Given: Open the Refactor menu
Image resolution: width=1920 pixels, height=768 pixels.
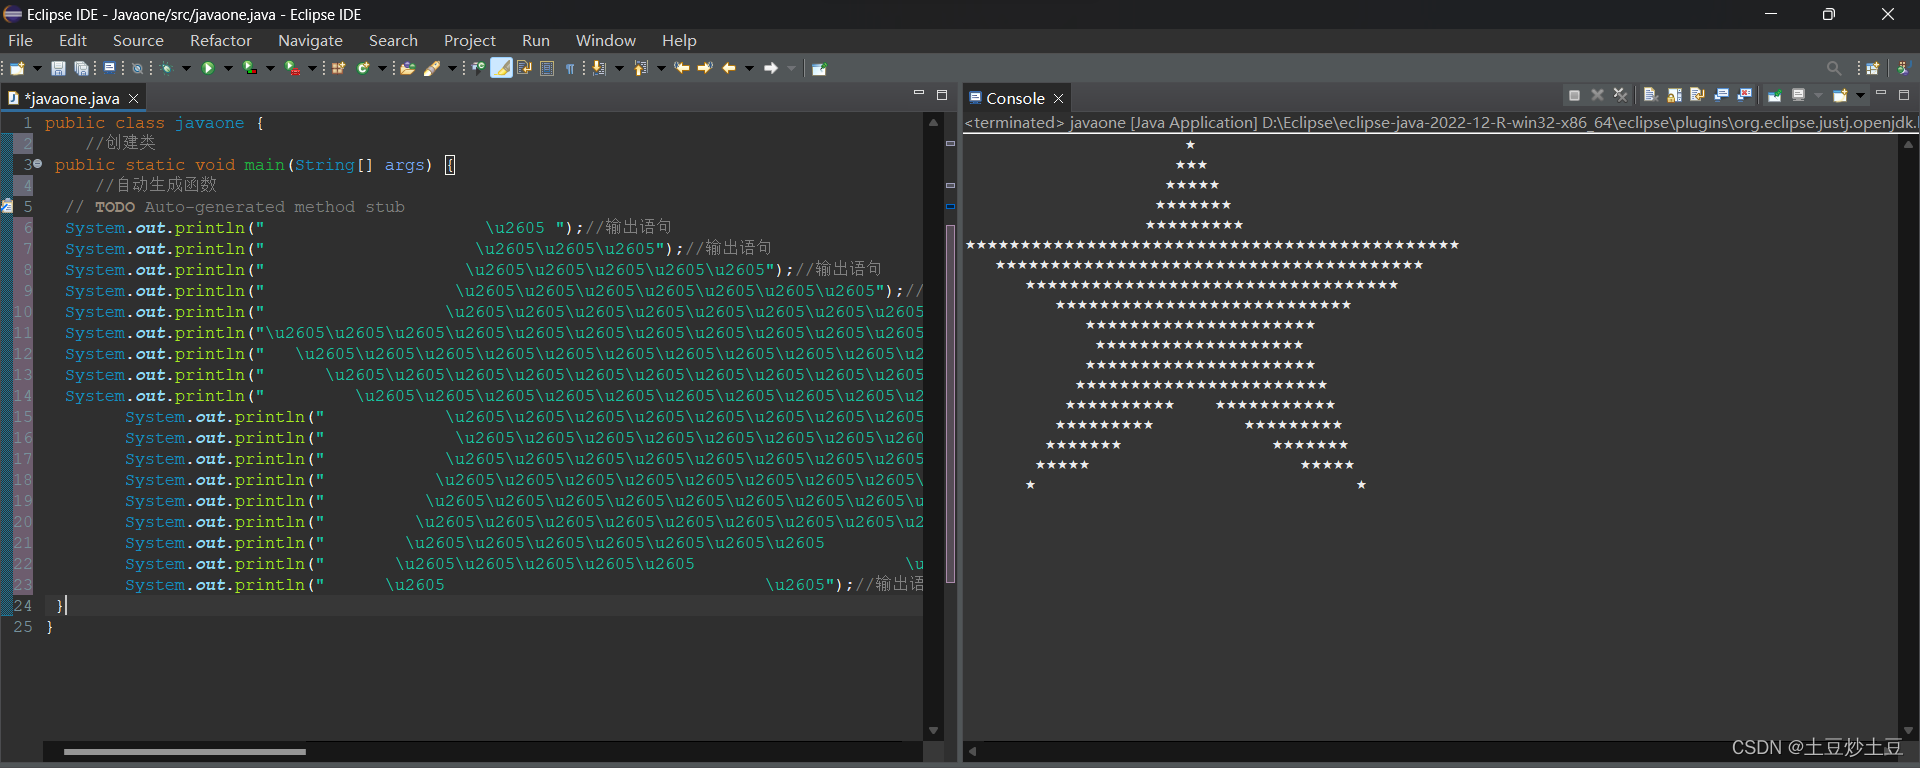Looking at the screenshot, I should [221, 40].
